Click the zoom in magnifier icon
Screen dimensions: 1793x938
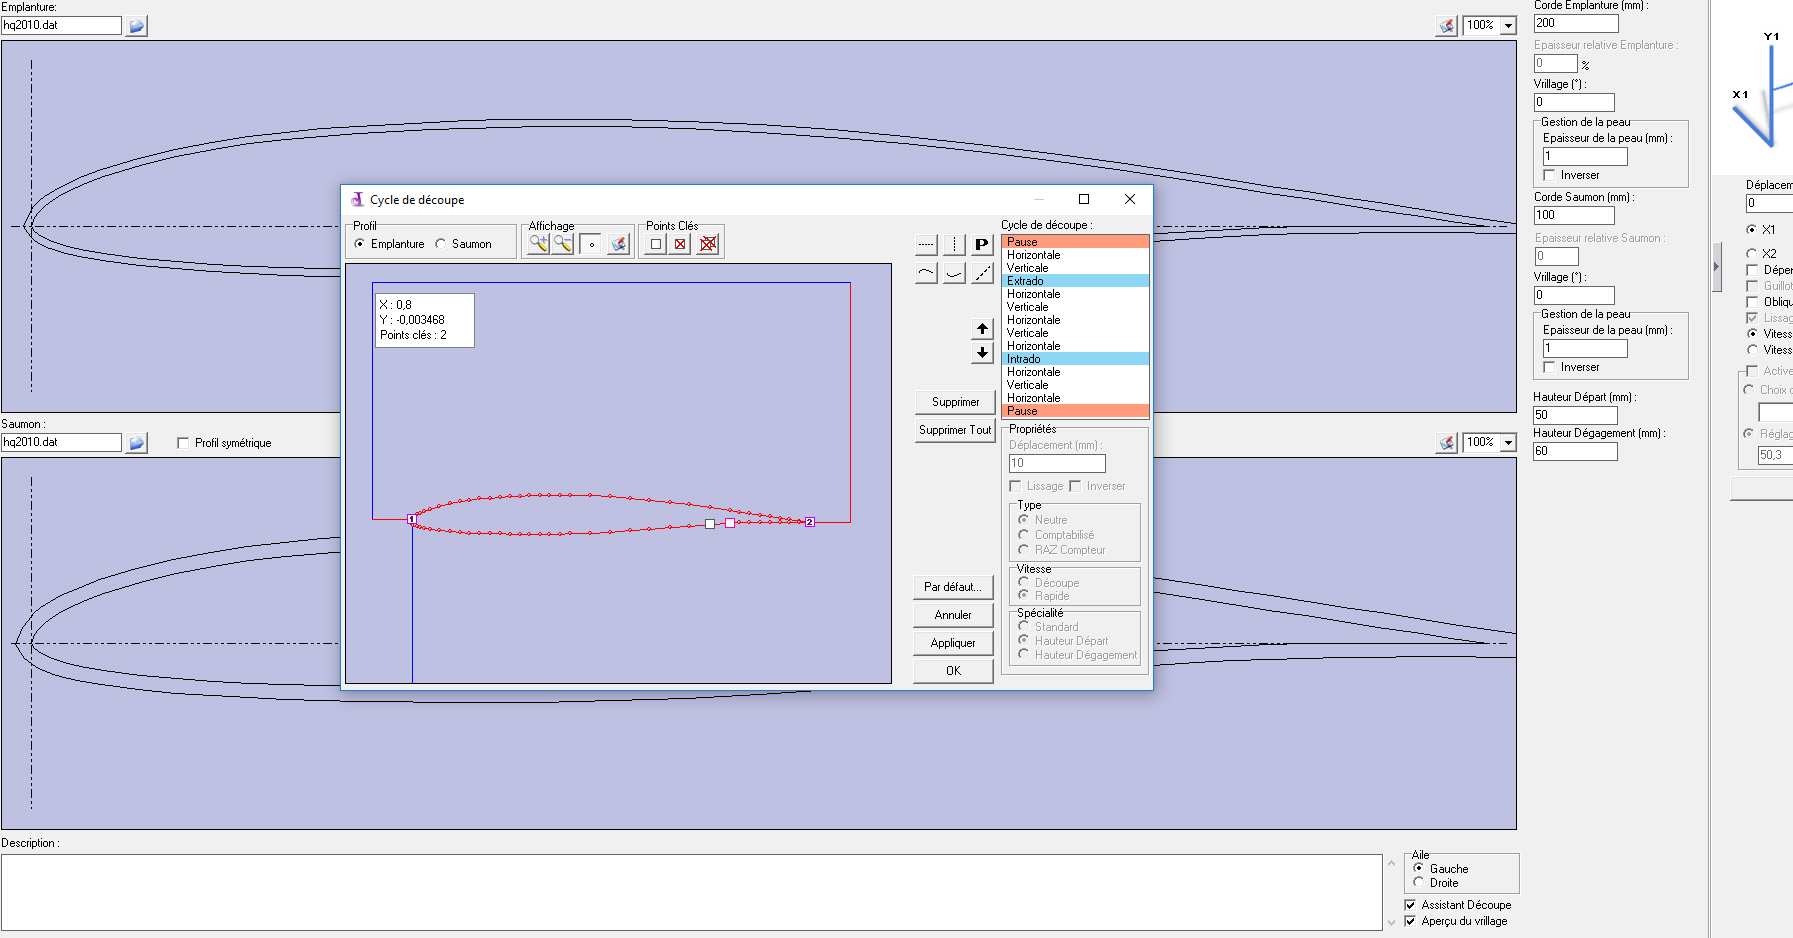(x=538, y=244)
